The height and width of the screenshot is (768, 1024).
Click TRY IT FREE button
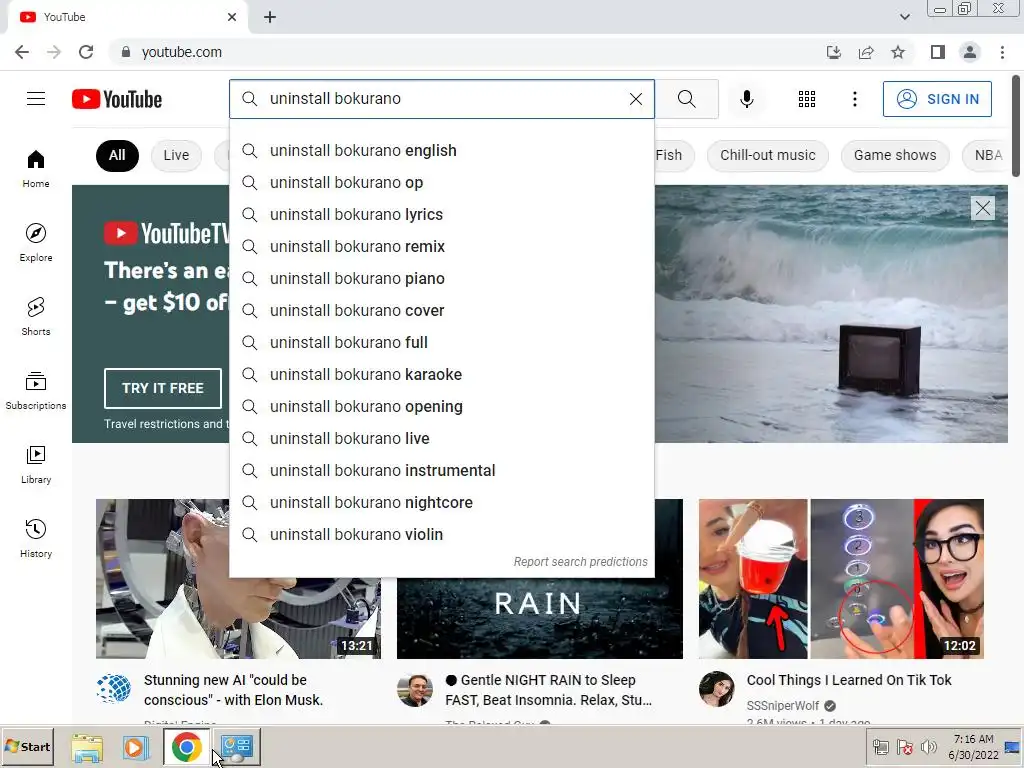[x=163, y=388]
